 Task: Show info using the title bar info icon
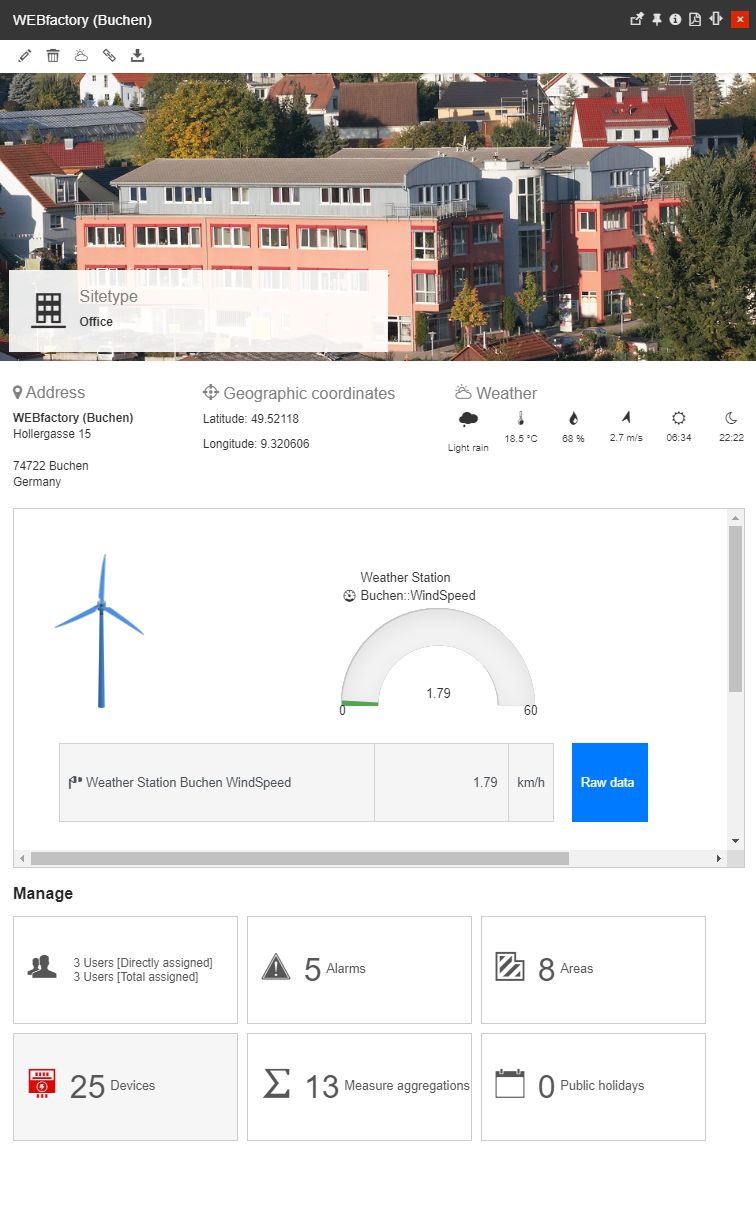675,19
